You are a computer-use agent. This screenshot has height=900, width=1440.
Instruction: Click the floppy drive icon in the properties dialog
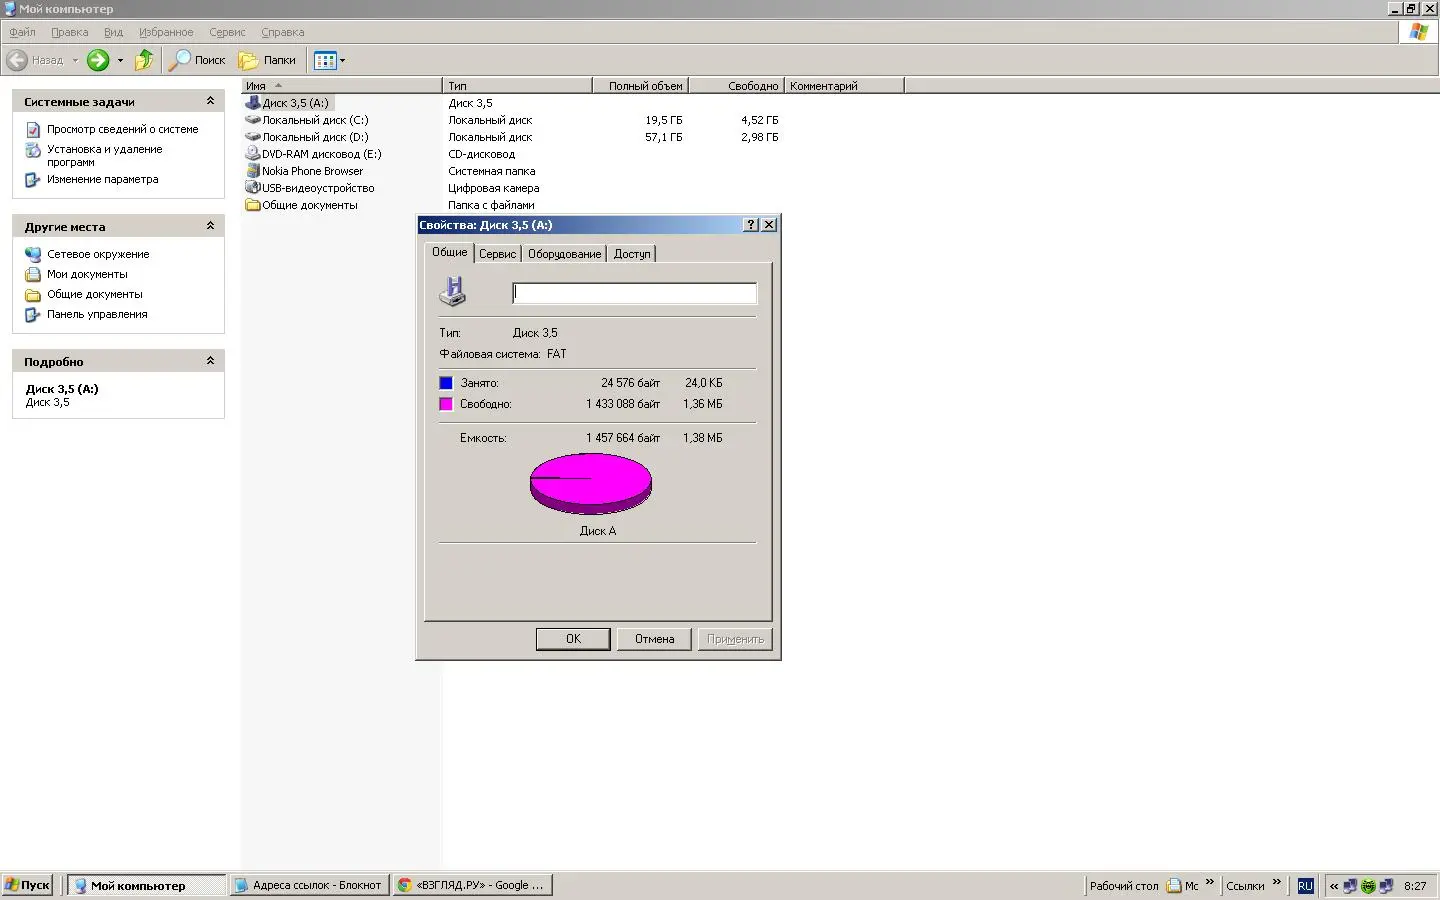[x=453, y=291]
